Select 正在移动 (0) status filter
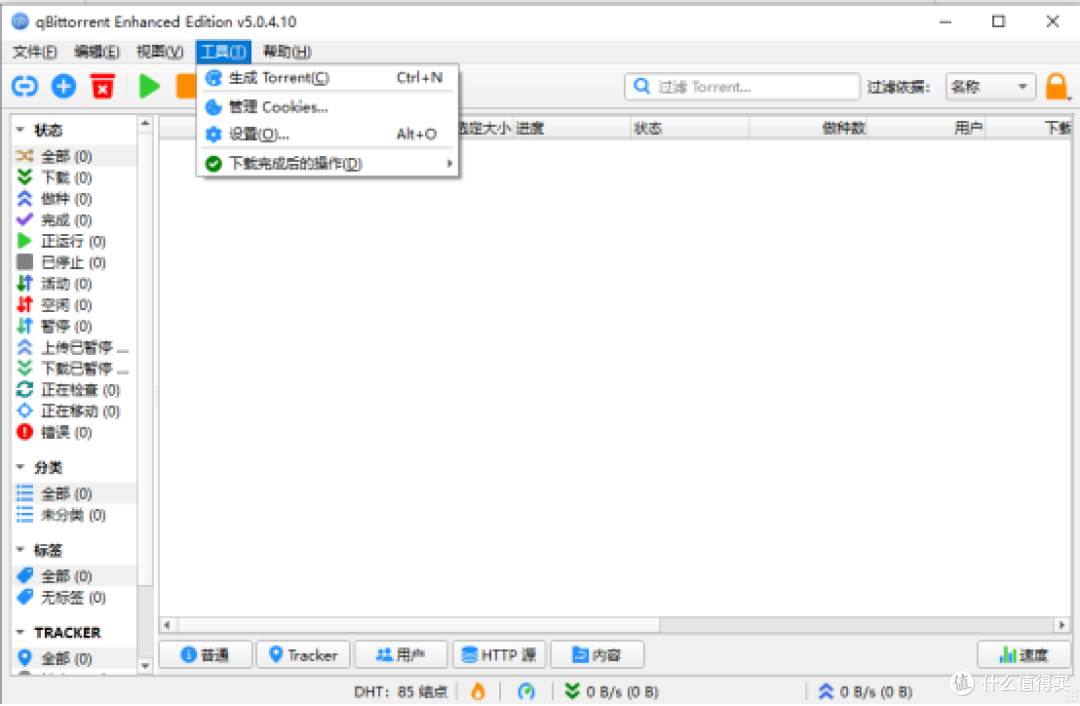Screen dimensions: 1080x706 click(74, 411)
